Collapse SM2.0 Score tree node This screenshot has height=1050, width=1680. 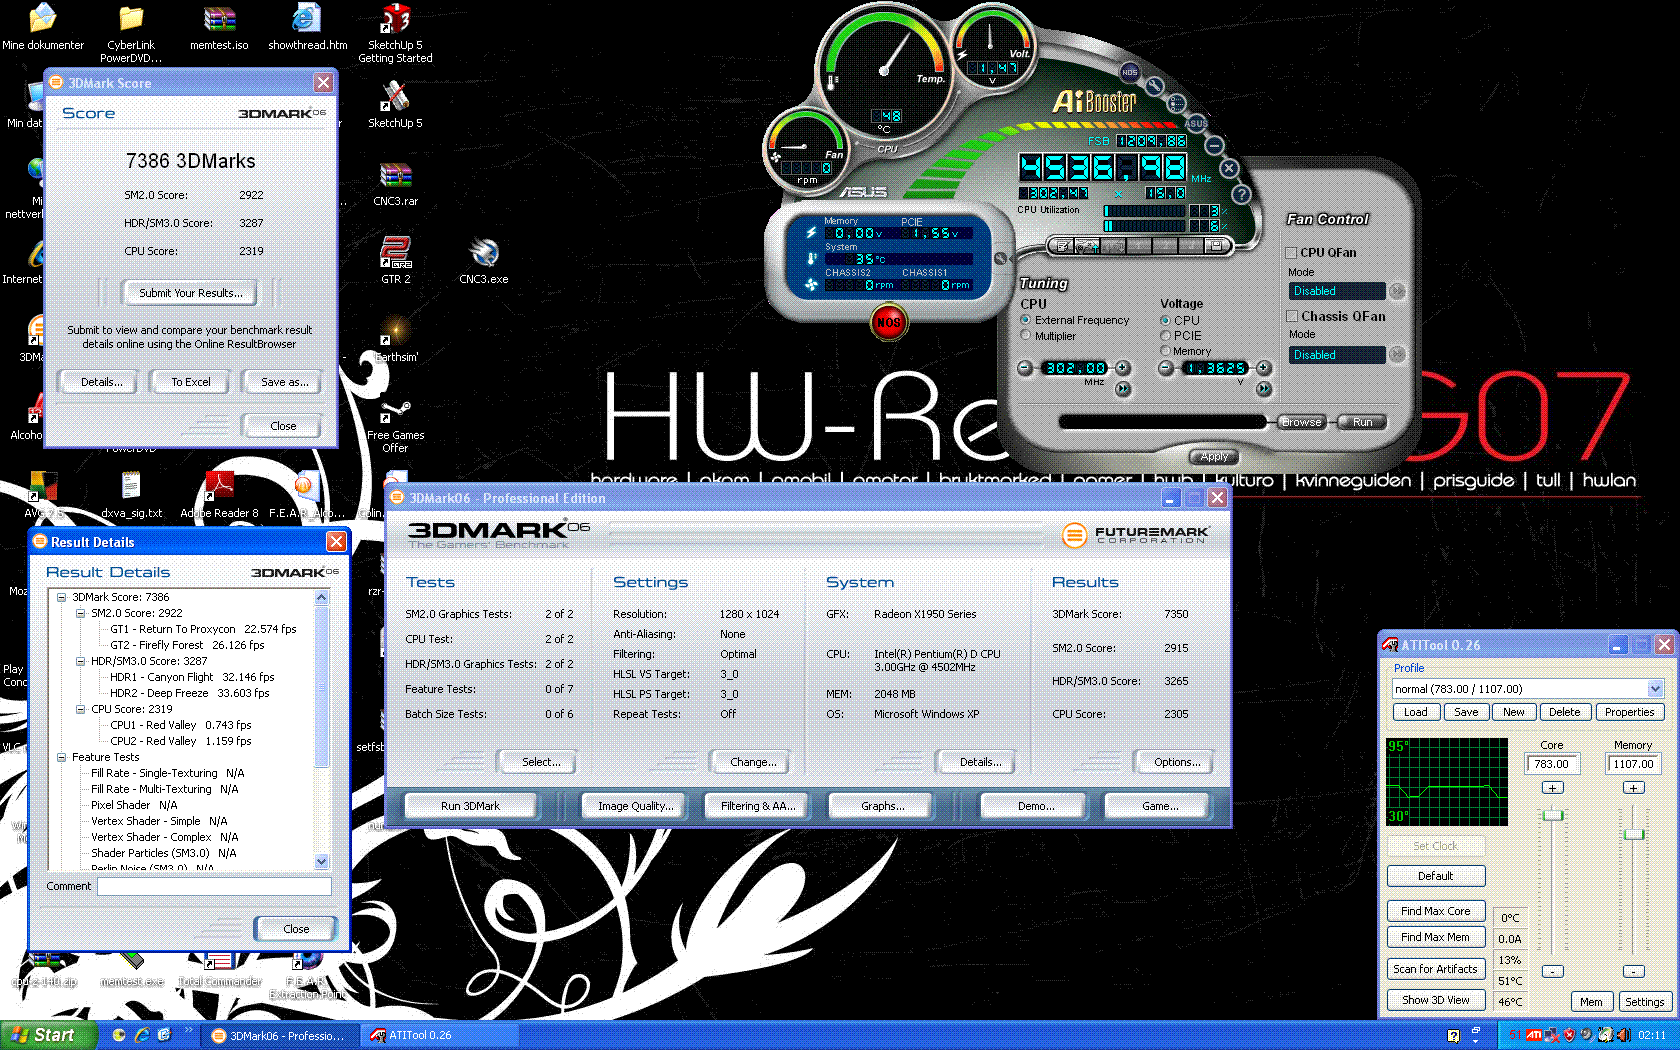tap(81, 613)
